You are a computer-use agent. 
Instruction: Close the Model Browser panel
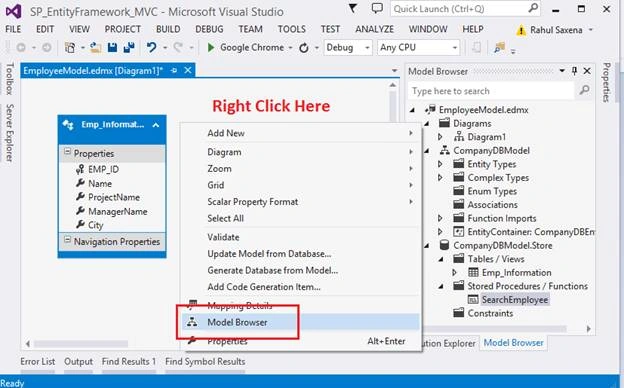(587, 71)
